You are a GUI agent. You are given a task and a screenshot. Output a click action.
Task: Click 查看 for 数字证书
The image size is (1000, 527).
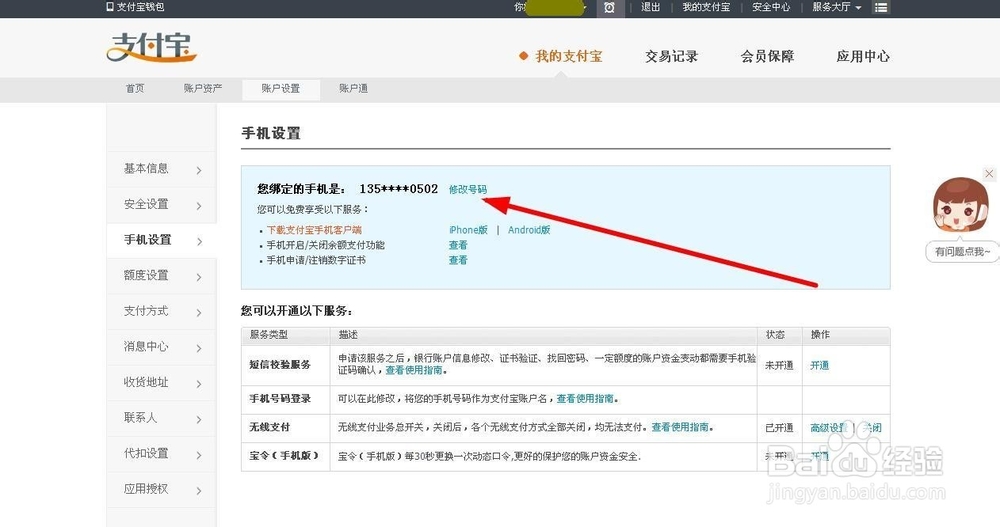[x=458, y=260]
